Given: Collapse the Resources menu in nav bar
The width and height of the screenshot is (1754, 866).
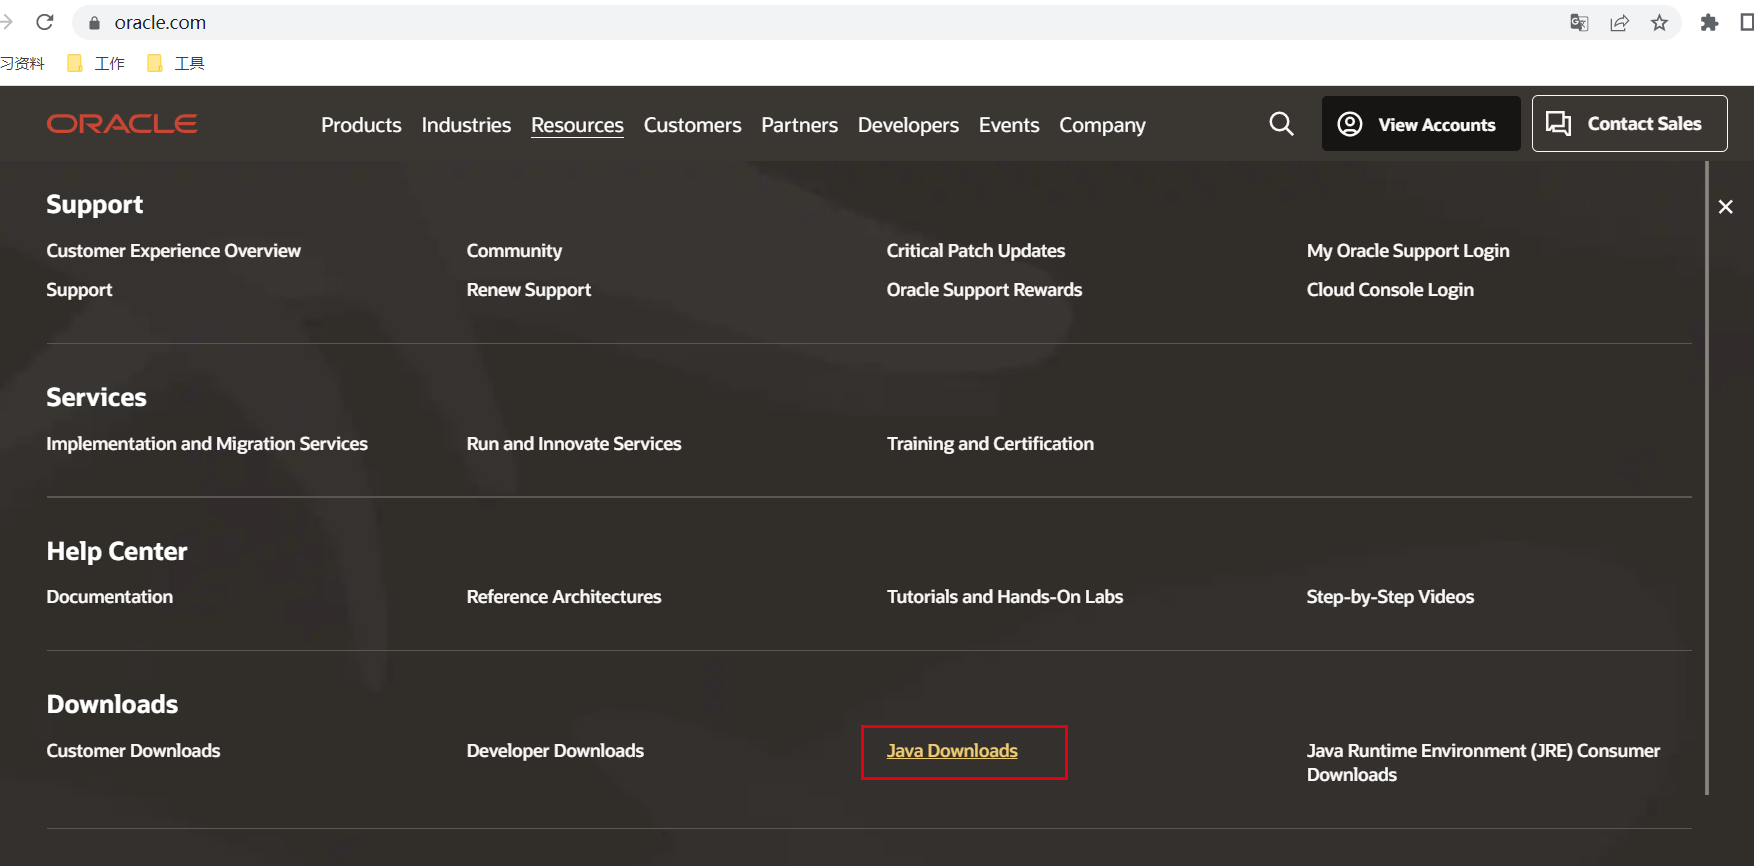Looking at the screenshot, I should coord(577,125).
